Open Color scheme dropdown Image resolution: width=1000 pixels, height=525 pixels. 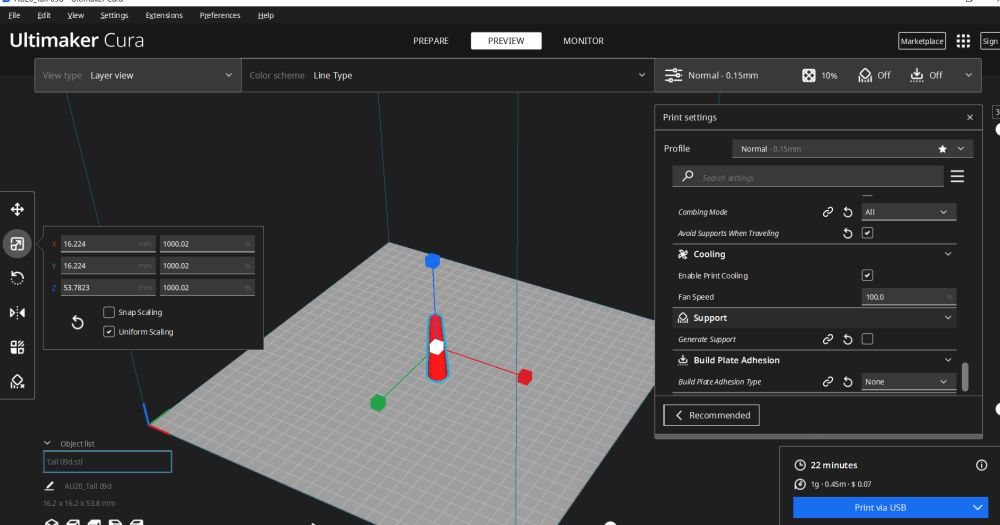click(448, 75)
